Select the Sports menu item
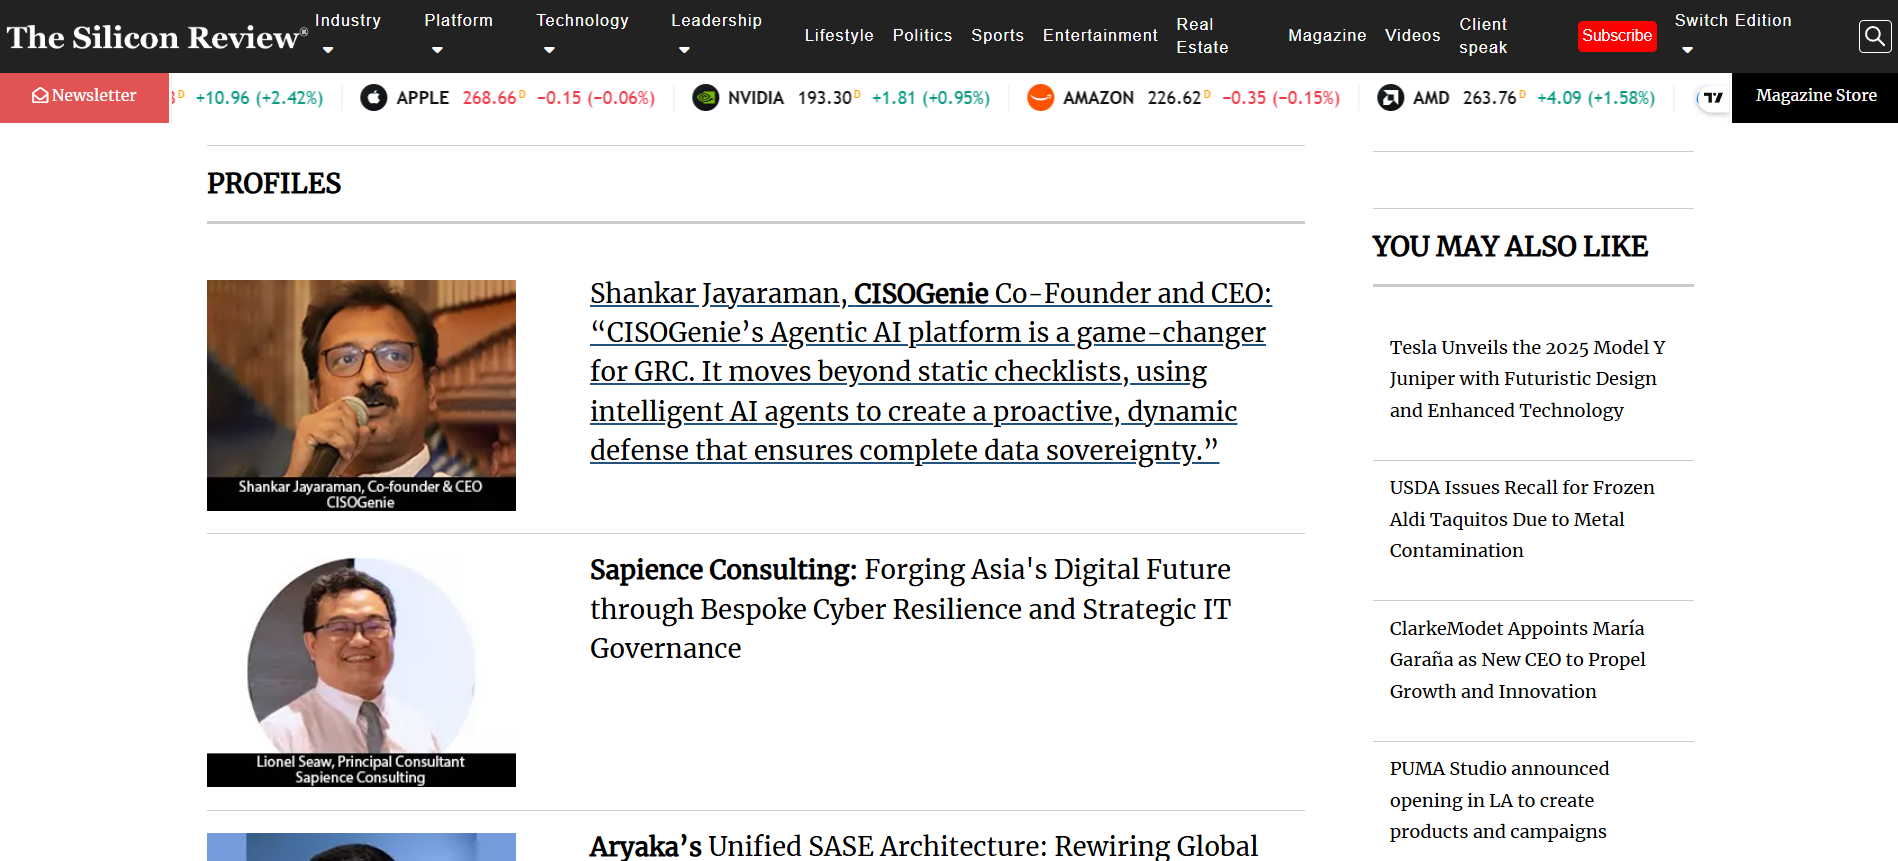Viewport: 1898px width, 861px height. tap(997, 36)
